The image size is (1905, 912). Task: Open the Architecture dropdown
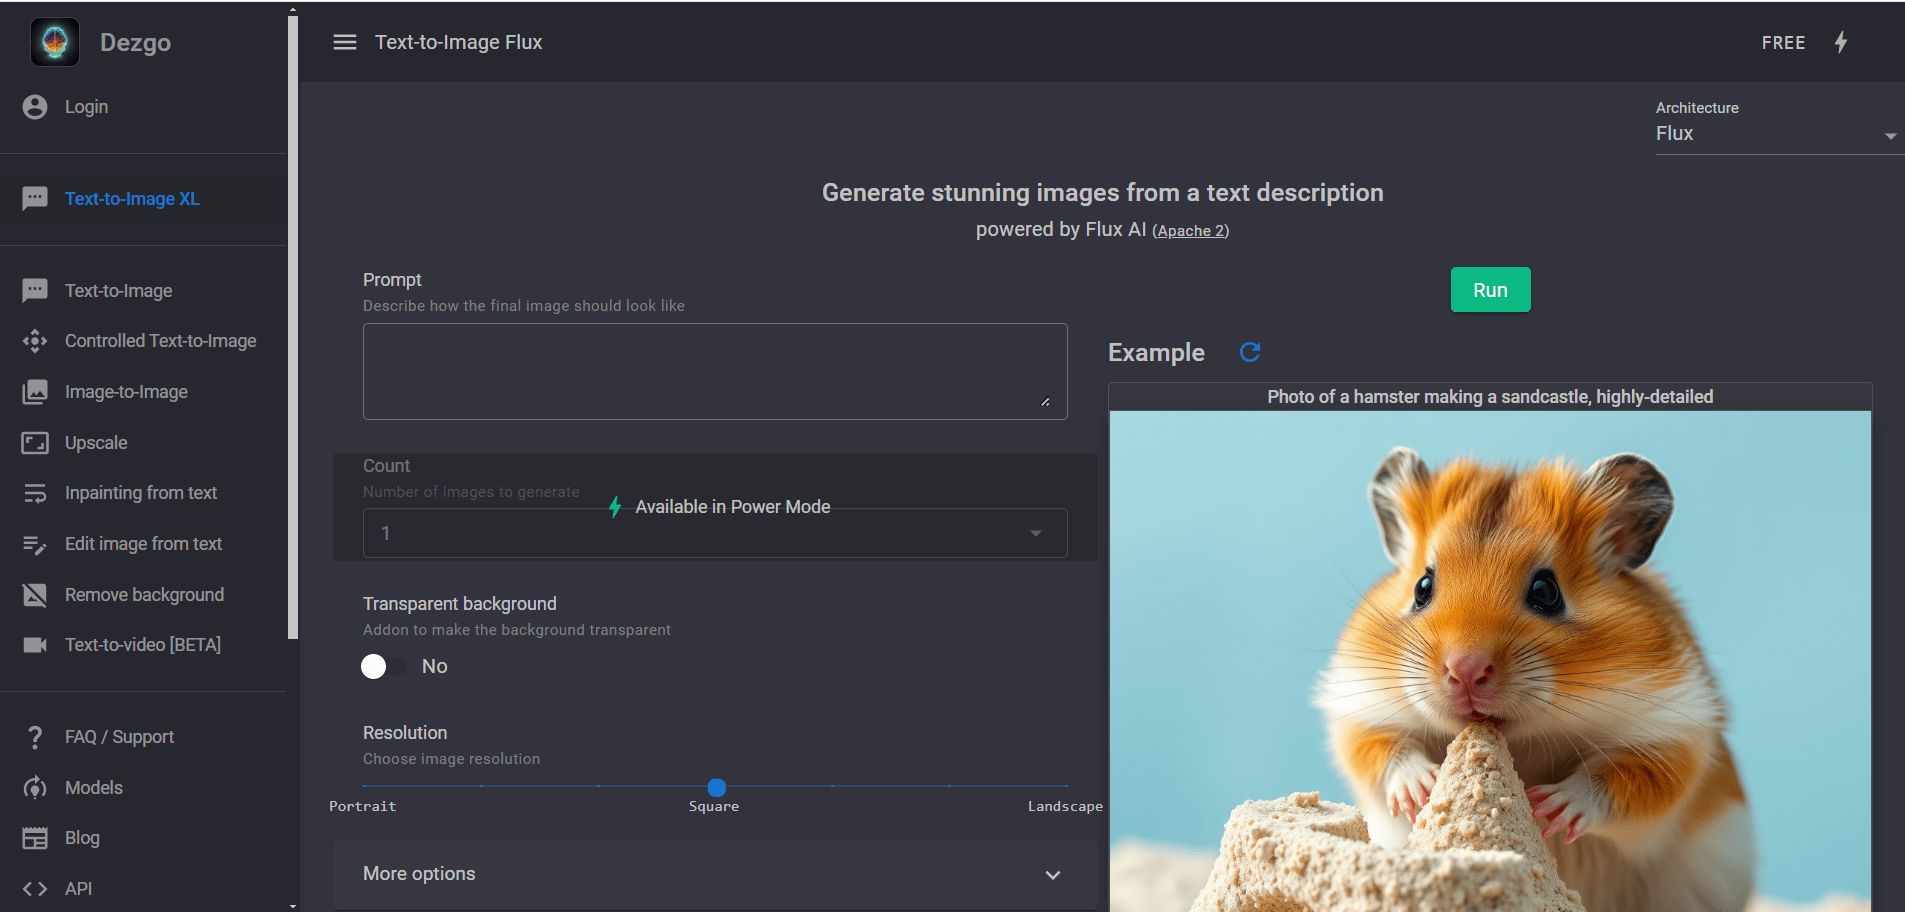(1776, 134)
